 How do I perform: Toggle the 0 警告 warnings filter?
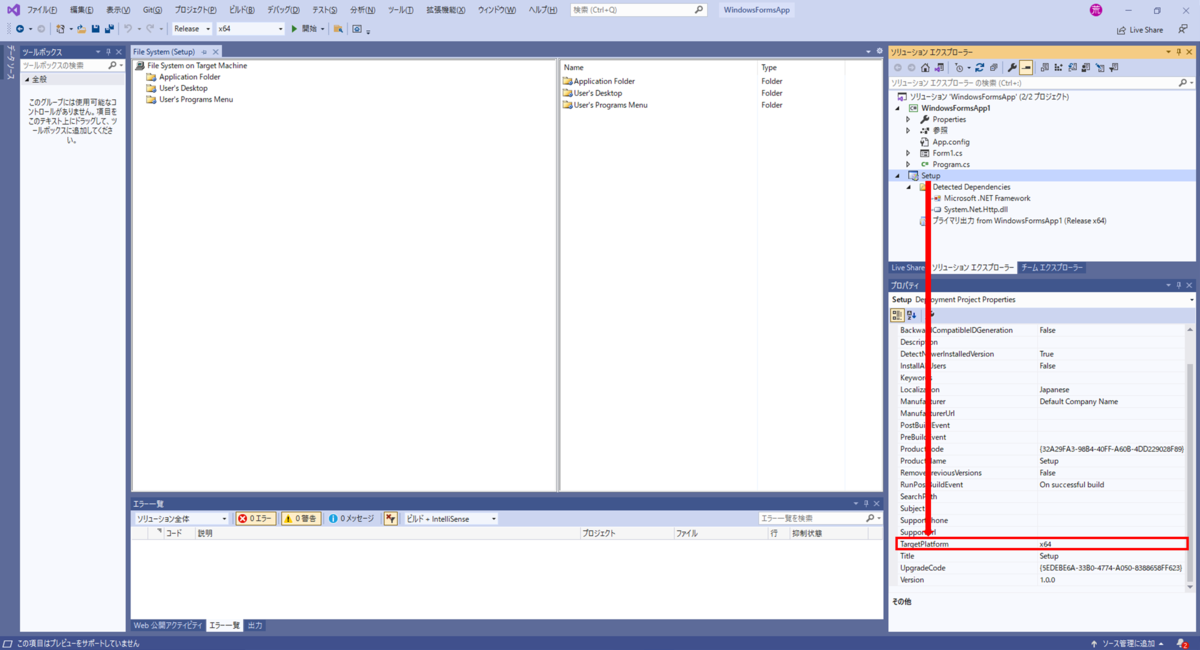click(x=301, y=519)
